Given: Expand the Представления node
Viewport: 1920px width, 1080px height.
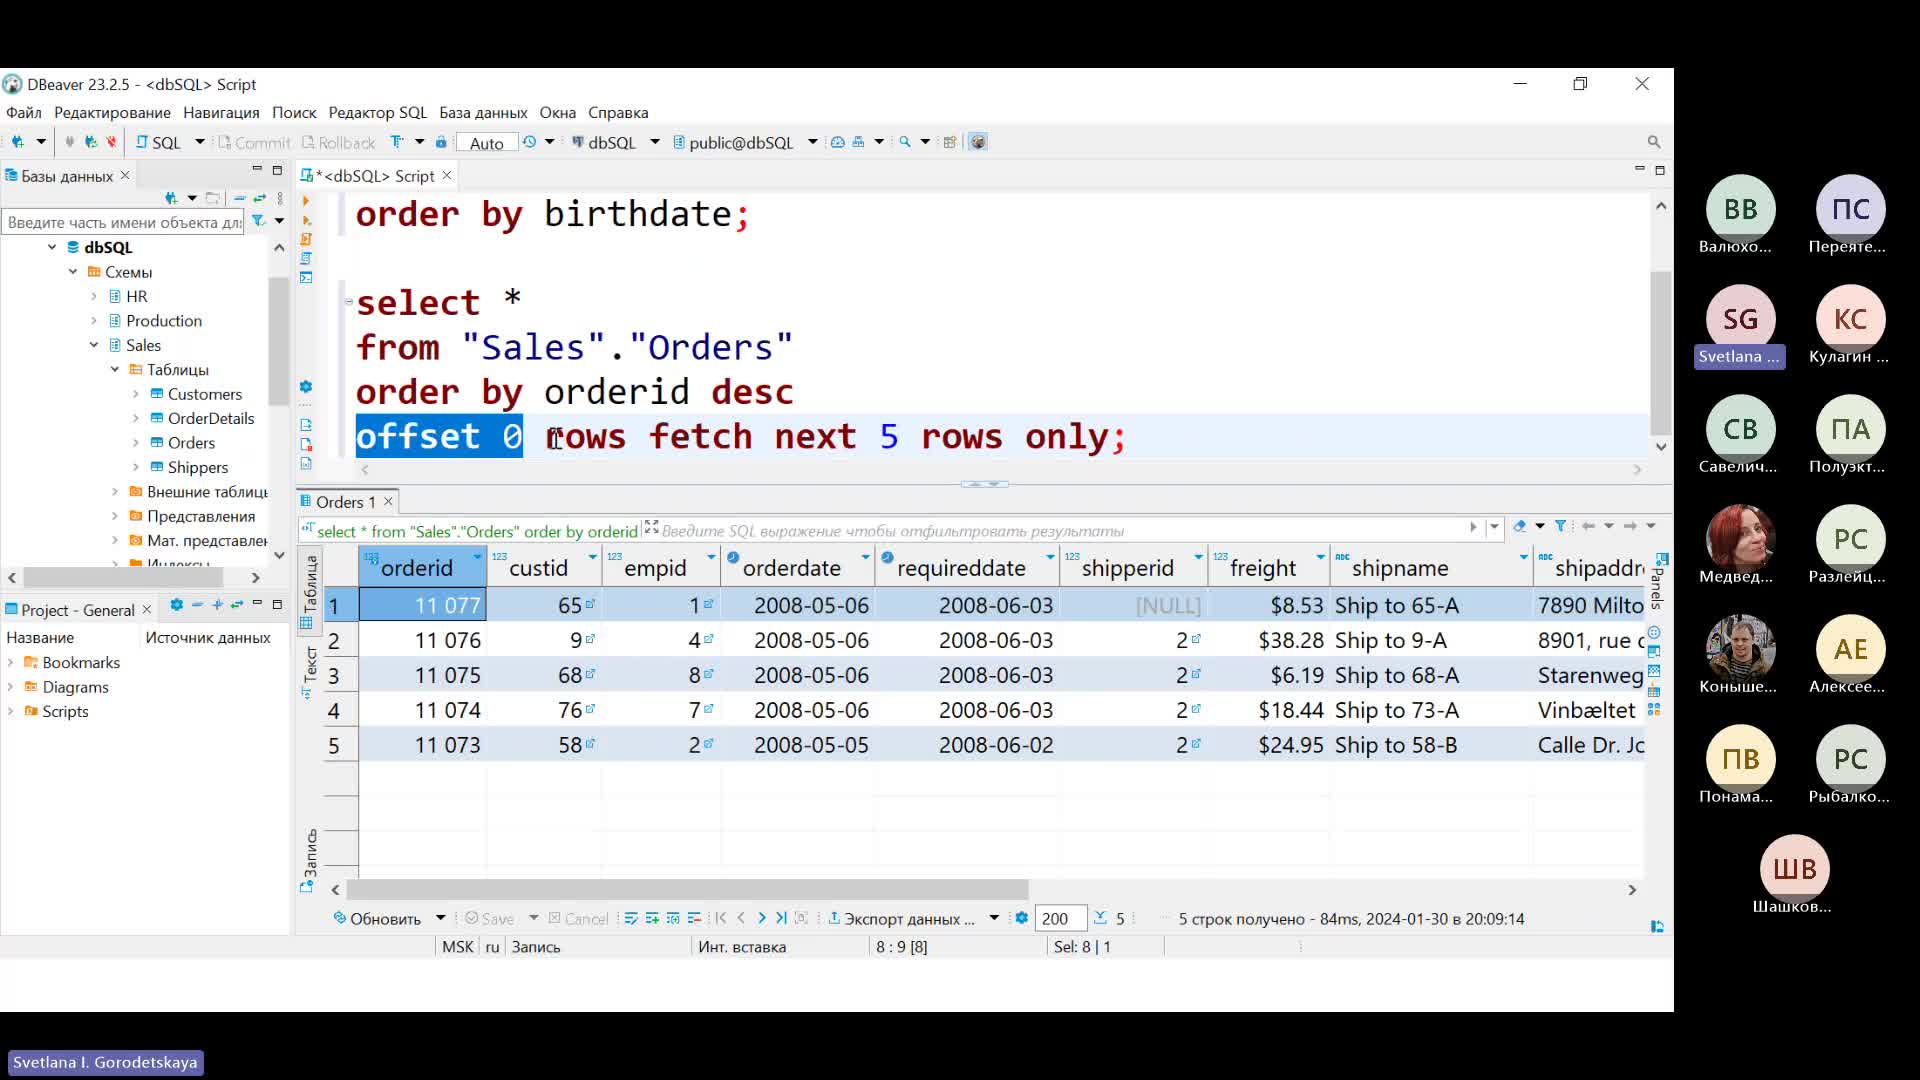Looking at the screenshot, I should [x=115, y=516].
